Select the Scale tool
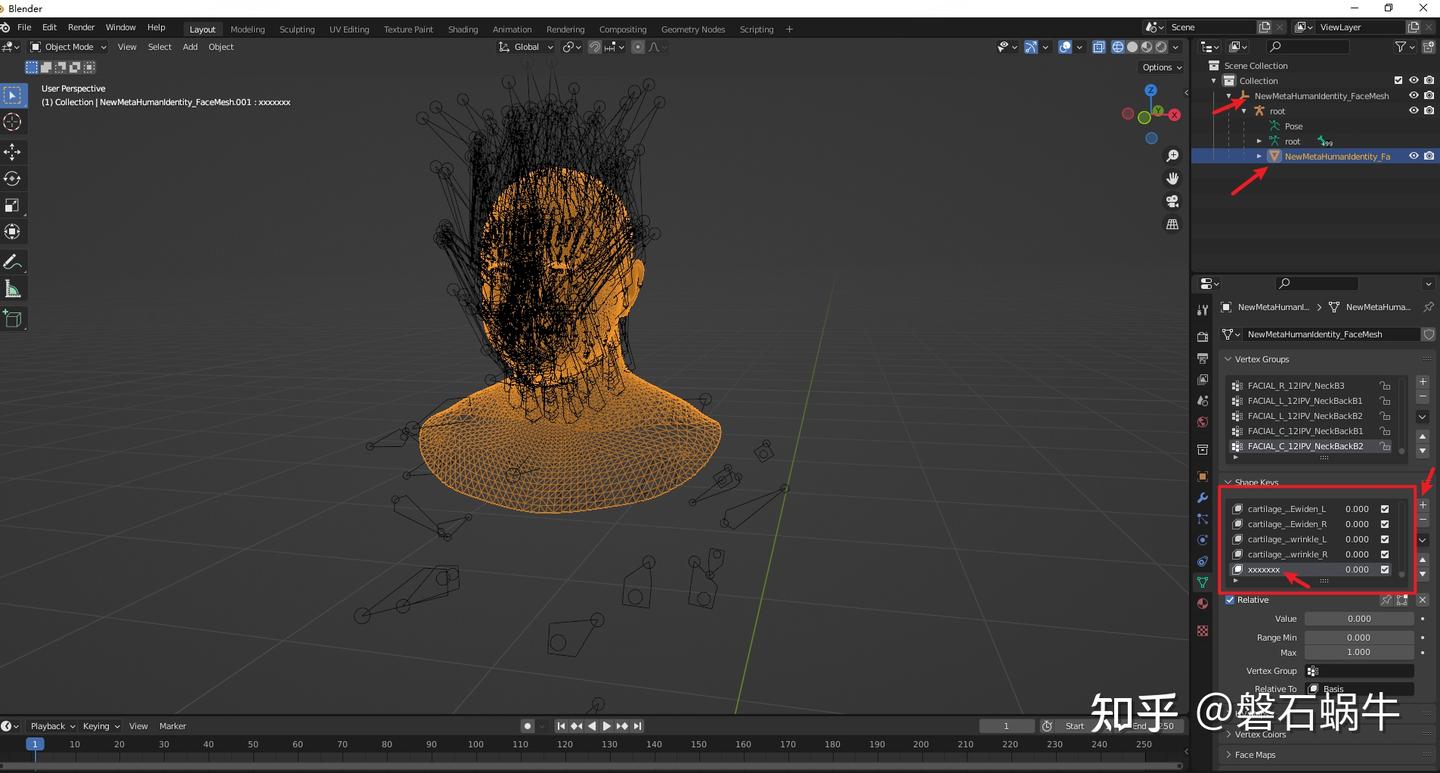 (x=12, y=205)
